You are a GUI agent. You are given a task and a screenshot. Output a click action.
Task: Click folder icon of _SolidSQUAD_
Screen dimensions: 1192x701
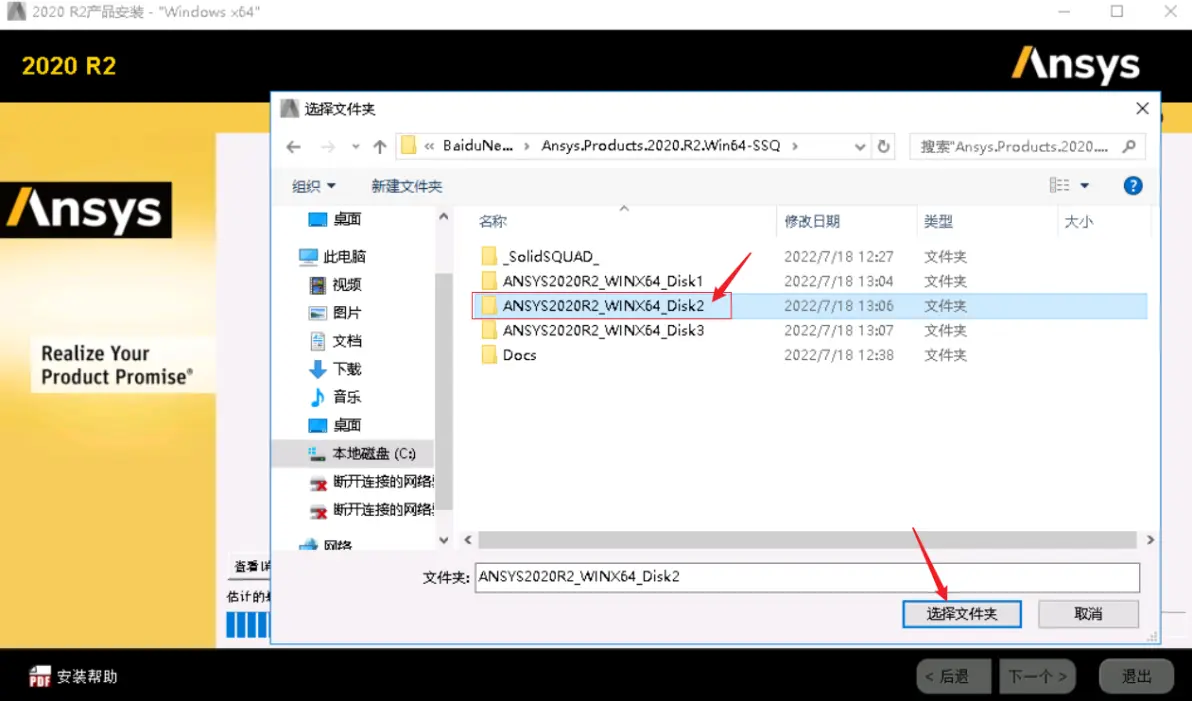(489, 256)
